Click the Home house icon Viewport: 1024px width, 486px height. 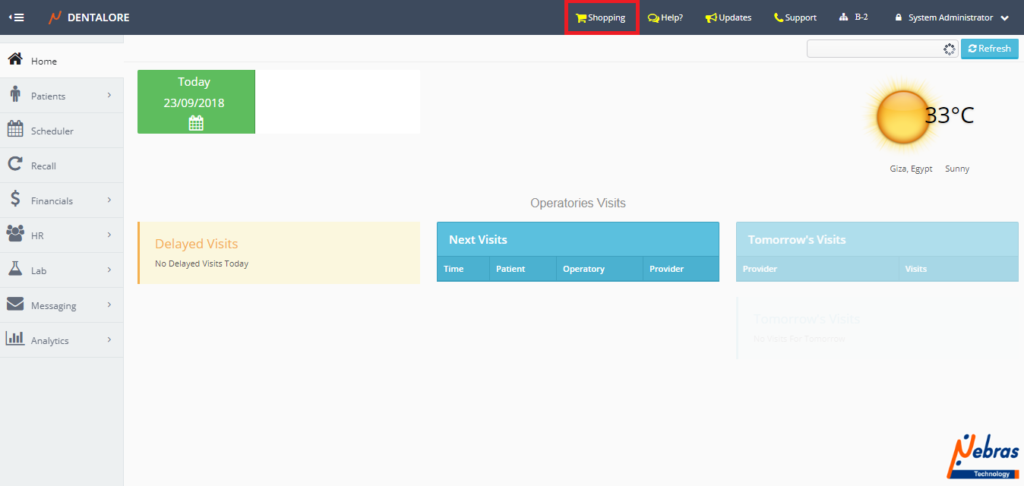coord(15,60)
